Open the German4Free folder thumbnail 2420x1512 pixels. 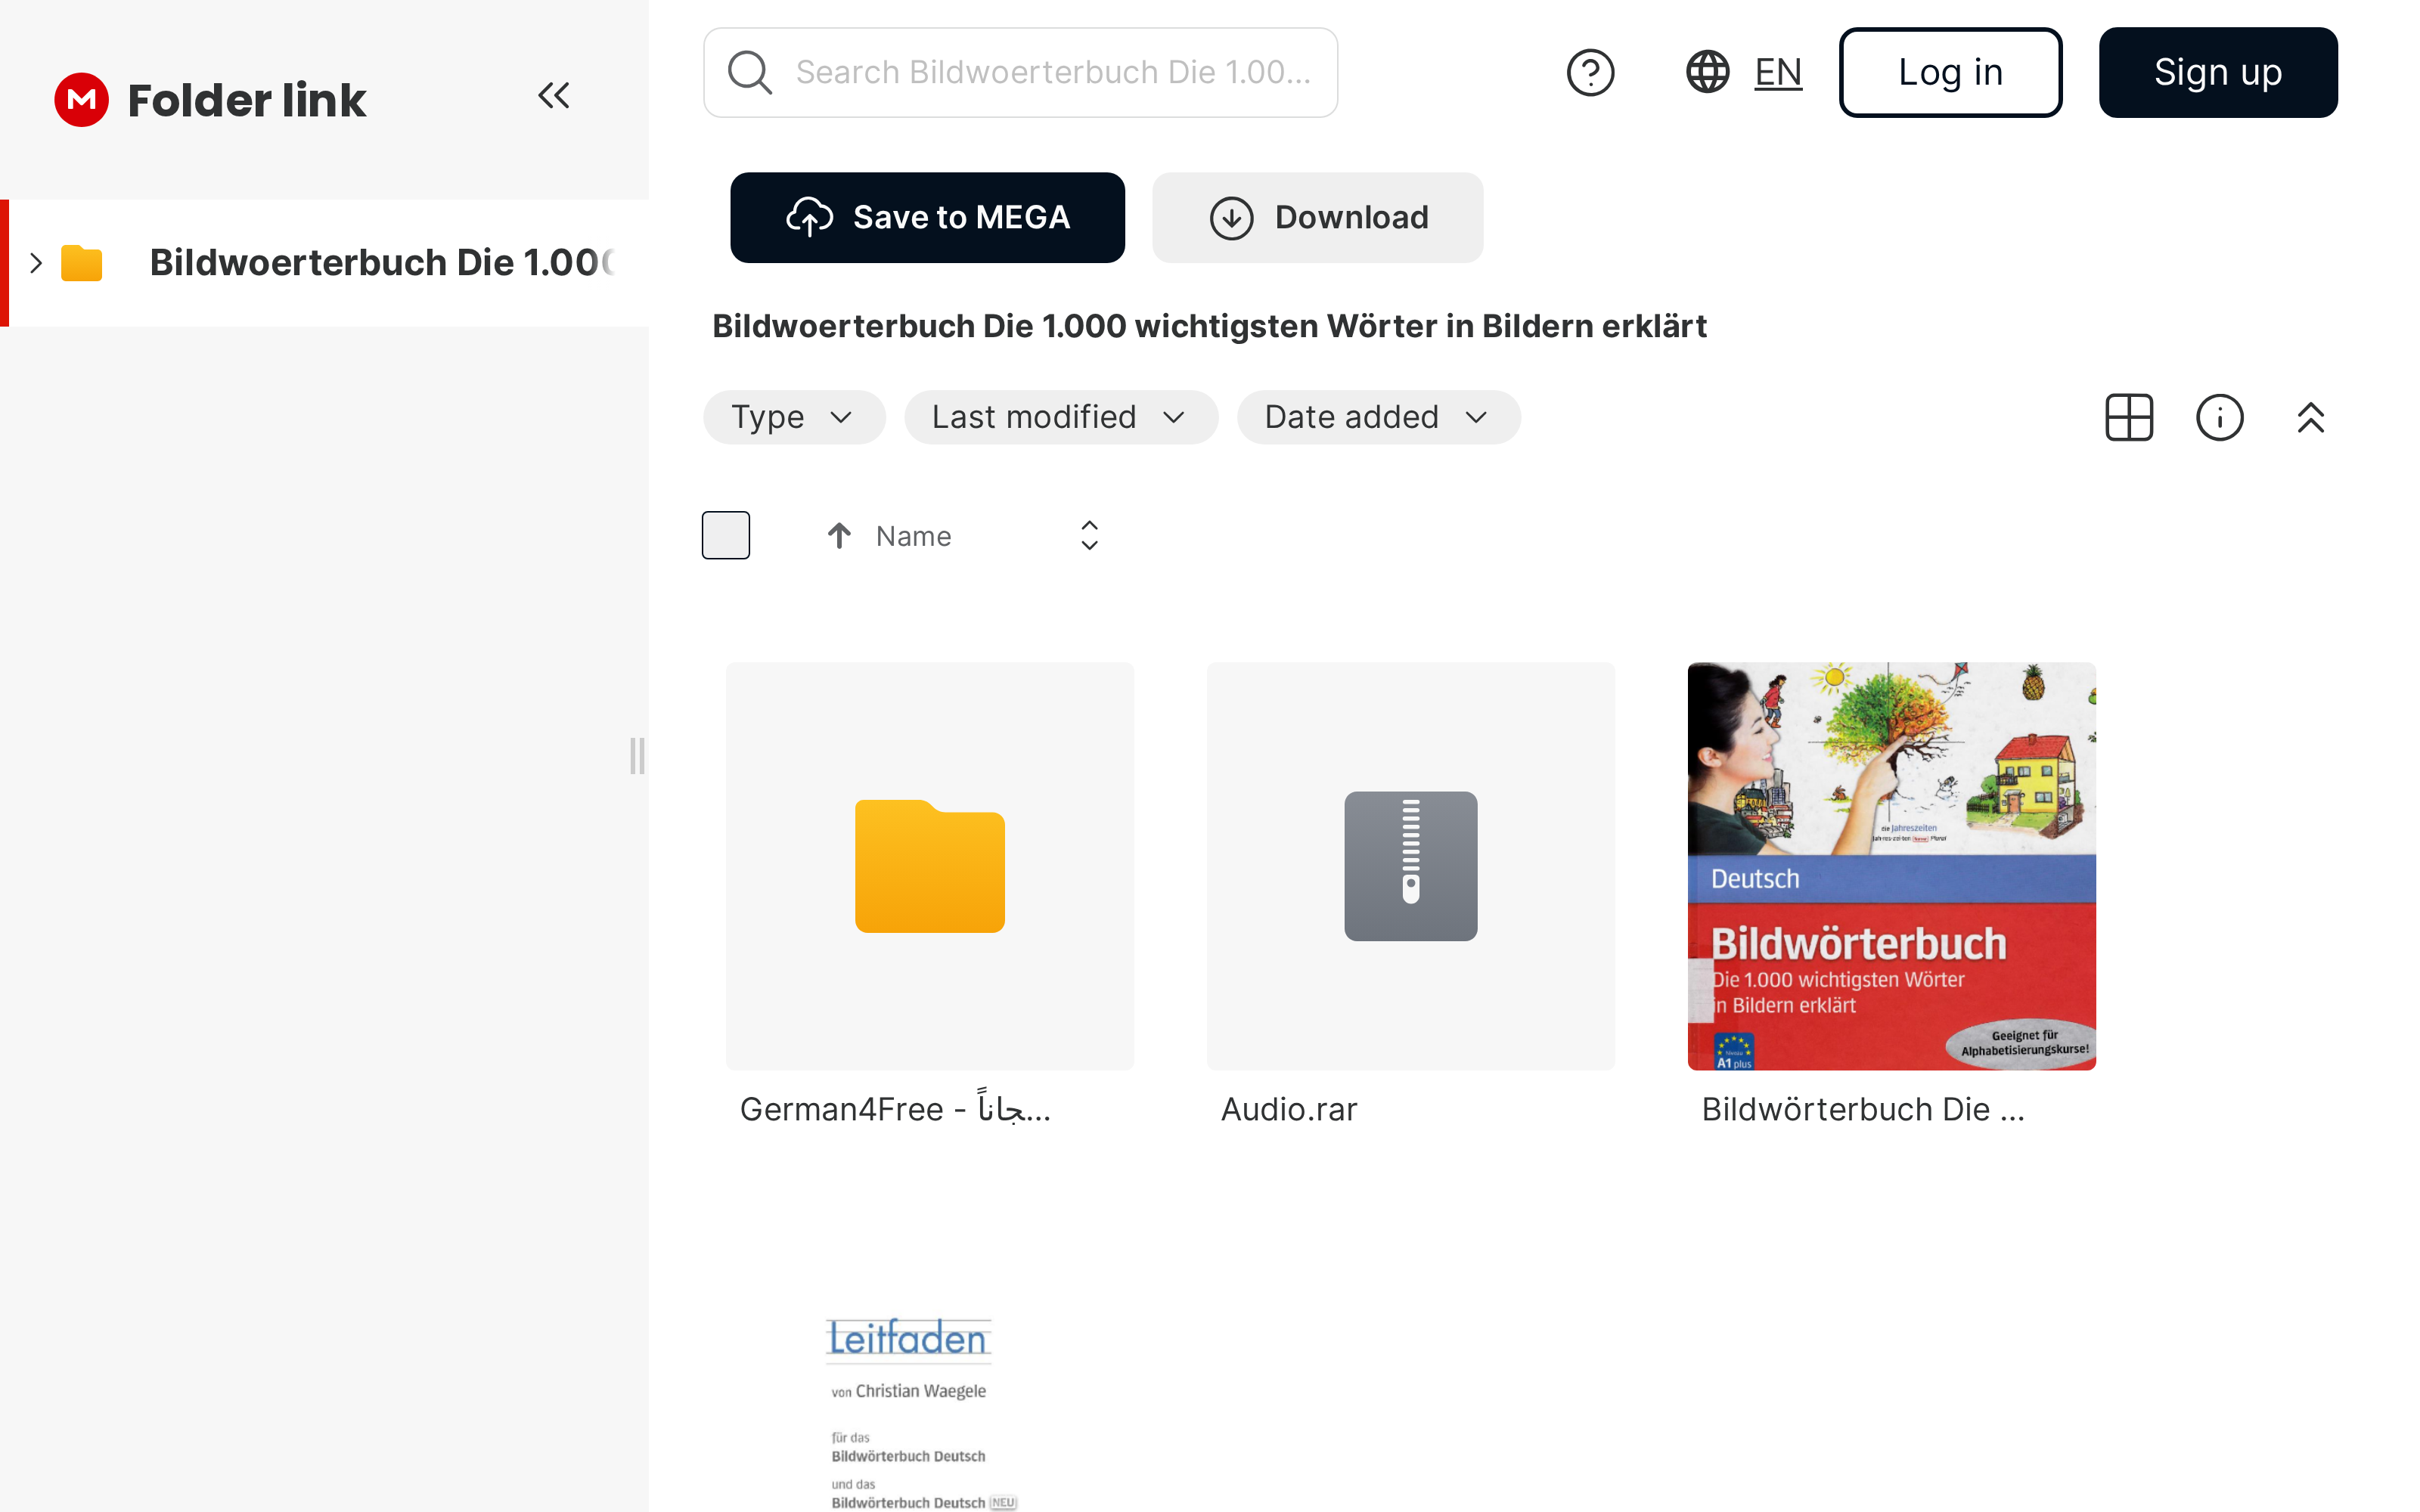(x=930, y=866)
